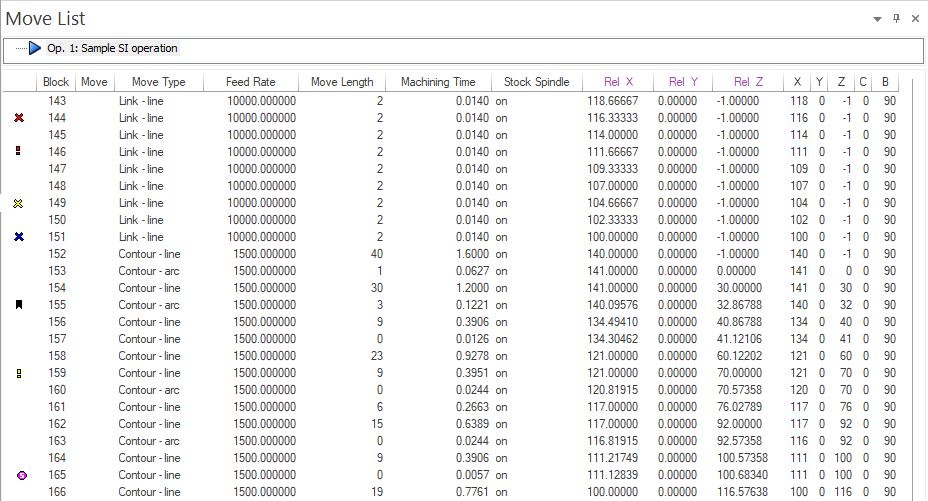Select the black bookmark icon on block 155

pos(19,305)
